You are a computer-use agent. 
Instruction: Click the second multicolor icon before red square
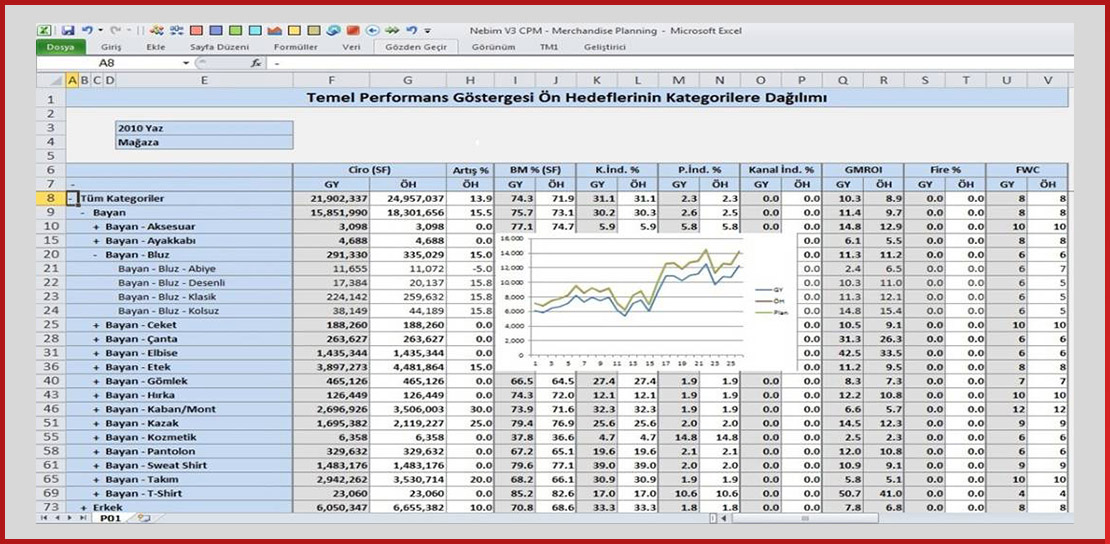(x=176, y=30)
